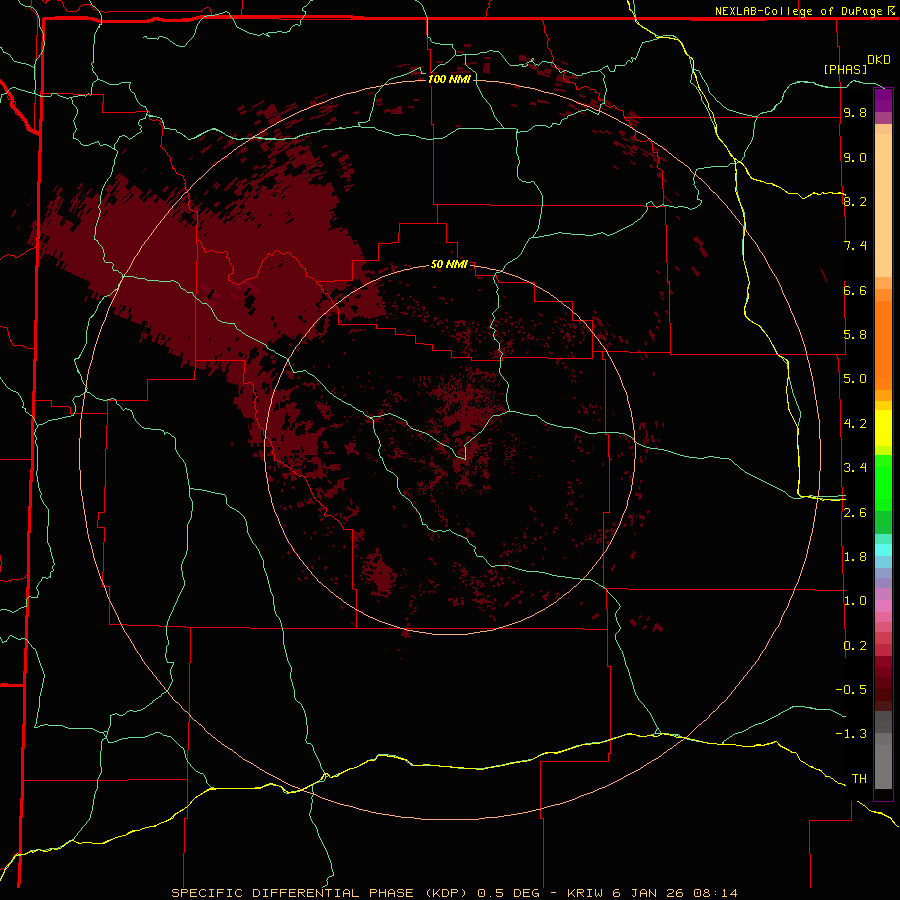
Task: Click the -1.3 value on color scale
Action: click(x=851, y=734)
